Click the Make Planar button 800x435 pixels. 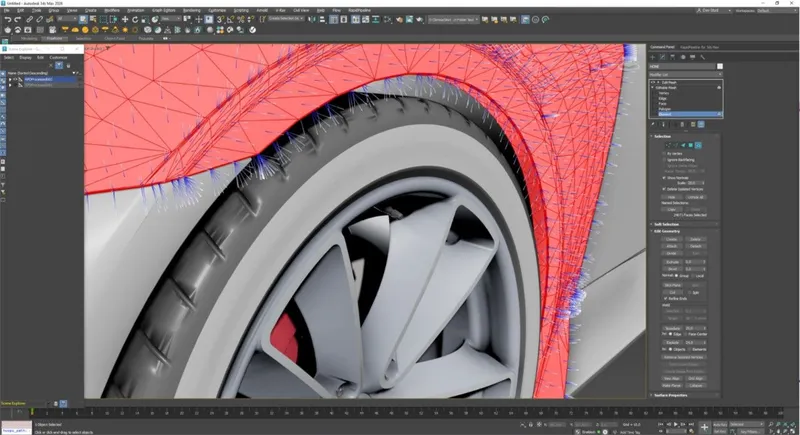(x=671, y=385)
